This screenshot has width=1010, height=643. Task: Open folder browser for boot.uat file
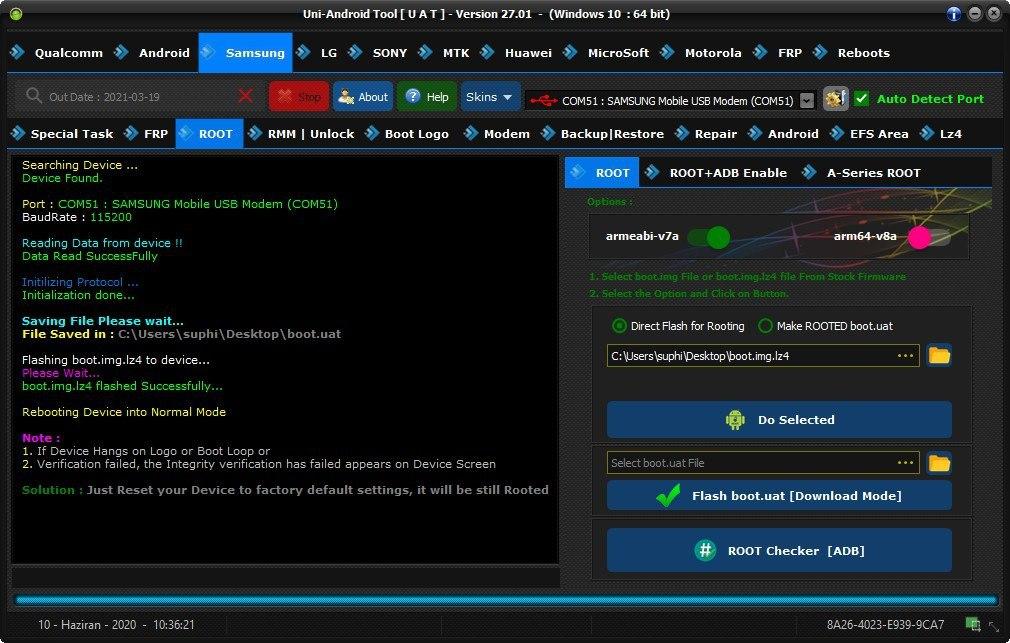click(x=939, y=463)
